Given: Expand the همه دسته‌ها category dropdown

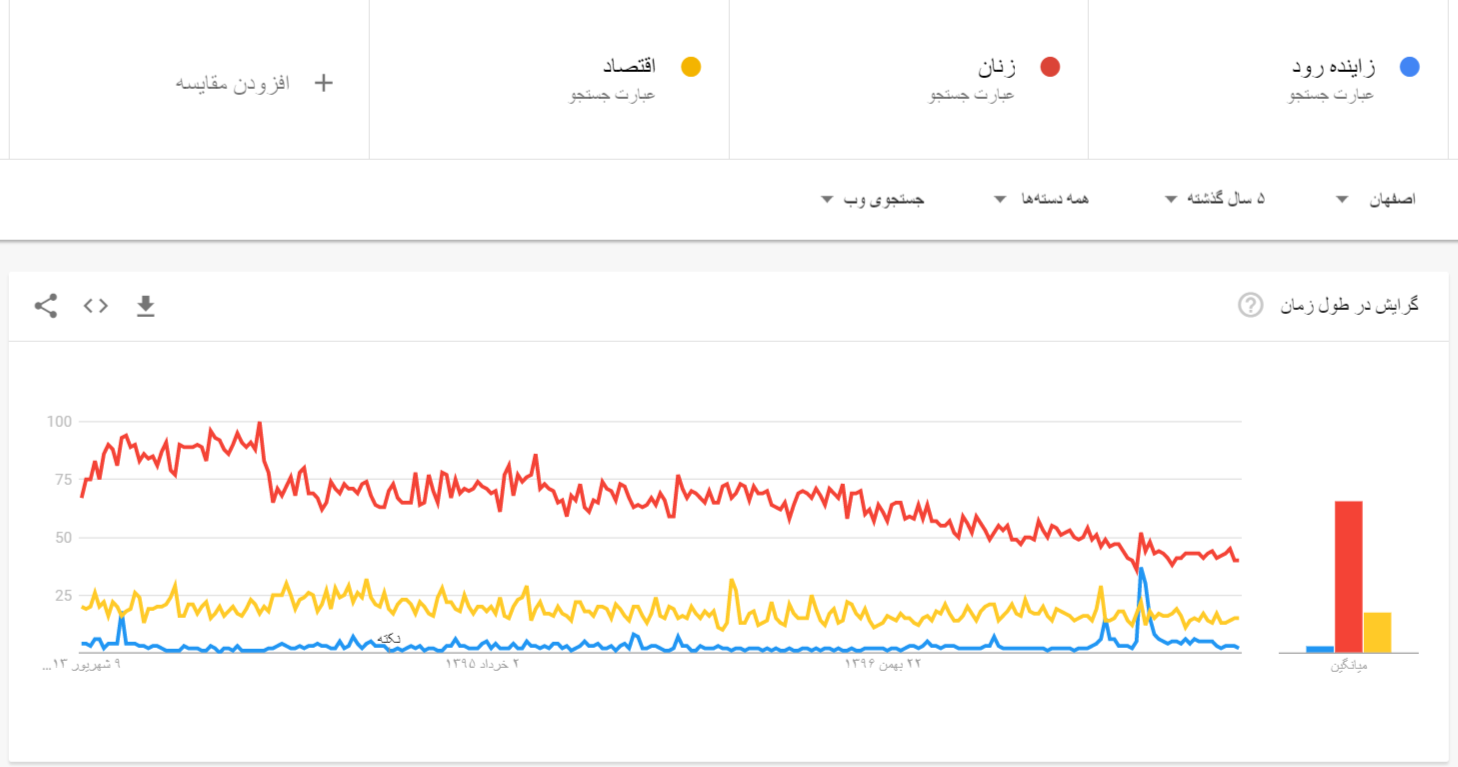Looking at the screenshot, I should click(x=1041, y=199).
